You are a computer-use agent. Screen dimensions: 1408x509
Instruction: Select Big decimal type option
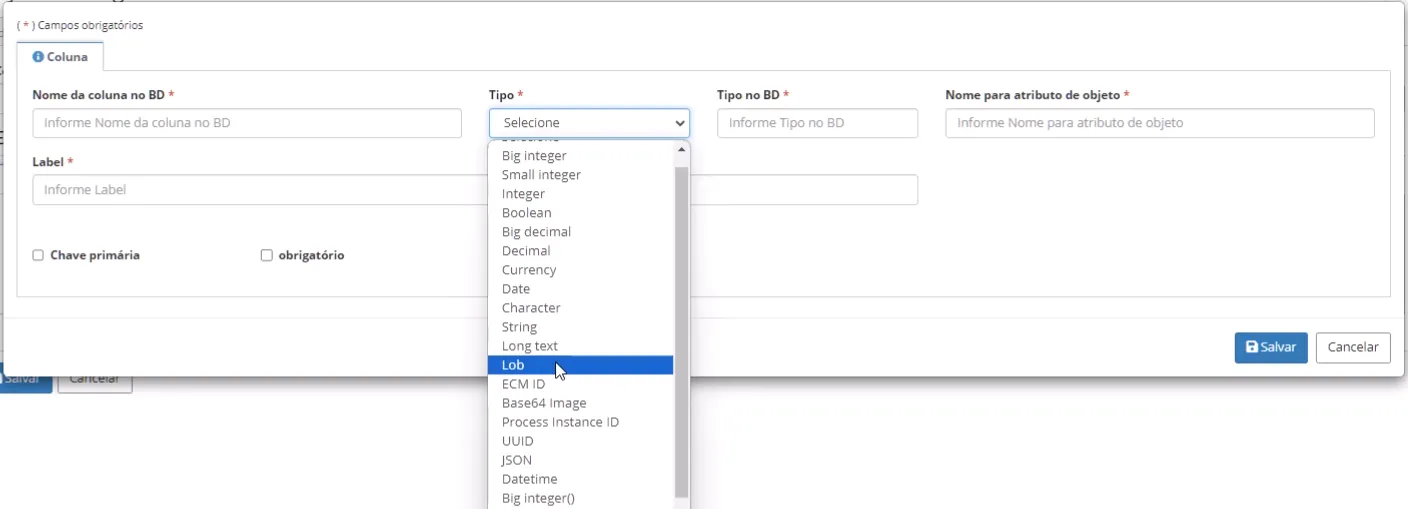580,232
